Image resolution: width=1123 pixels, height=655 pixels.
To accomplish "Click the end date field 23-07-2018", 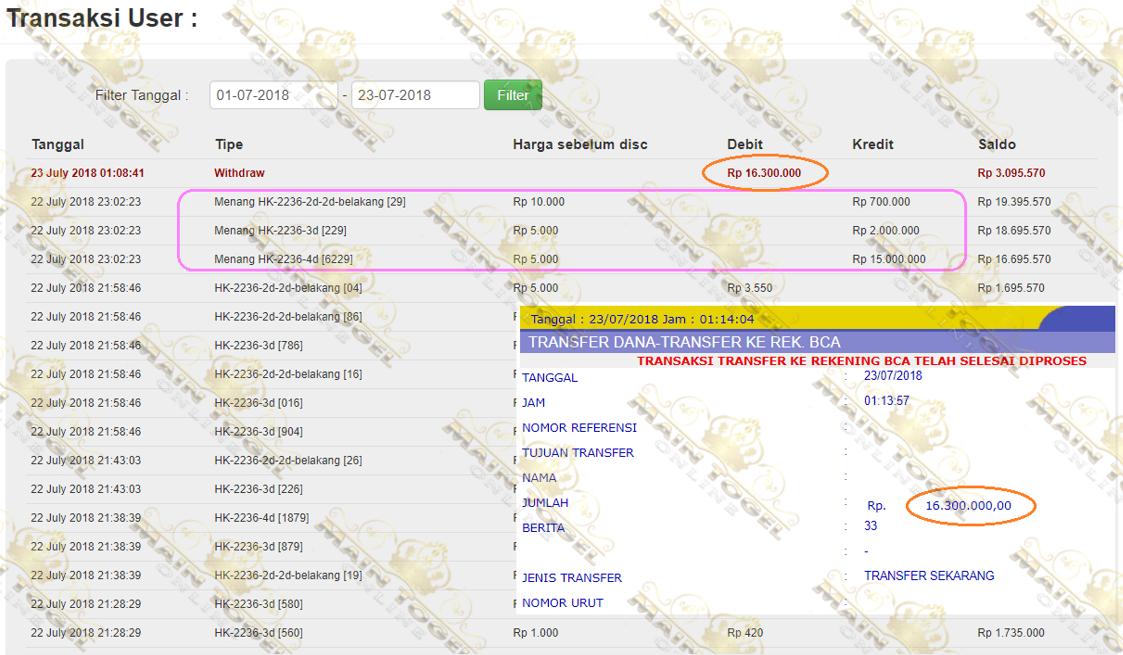I will (x=414, y=95).
